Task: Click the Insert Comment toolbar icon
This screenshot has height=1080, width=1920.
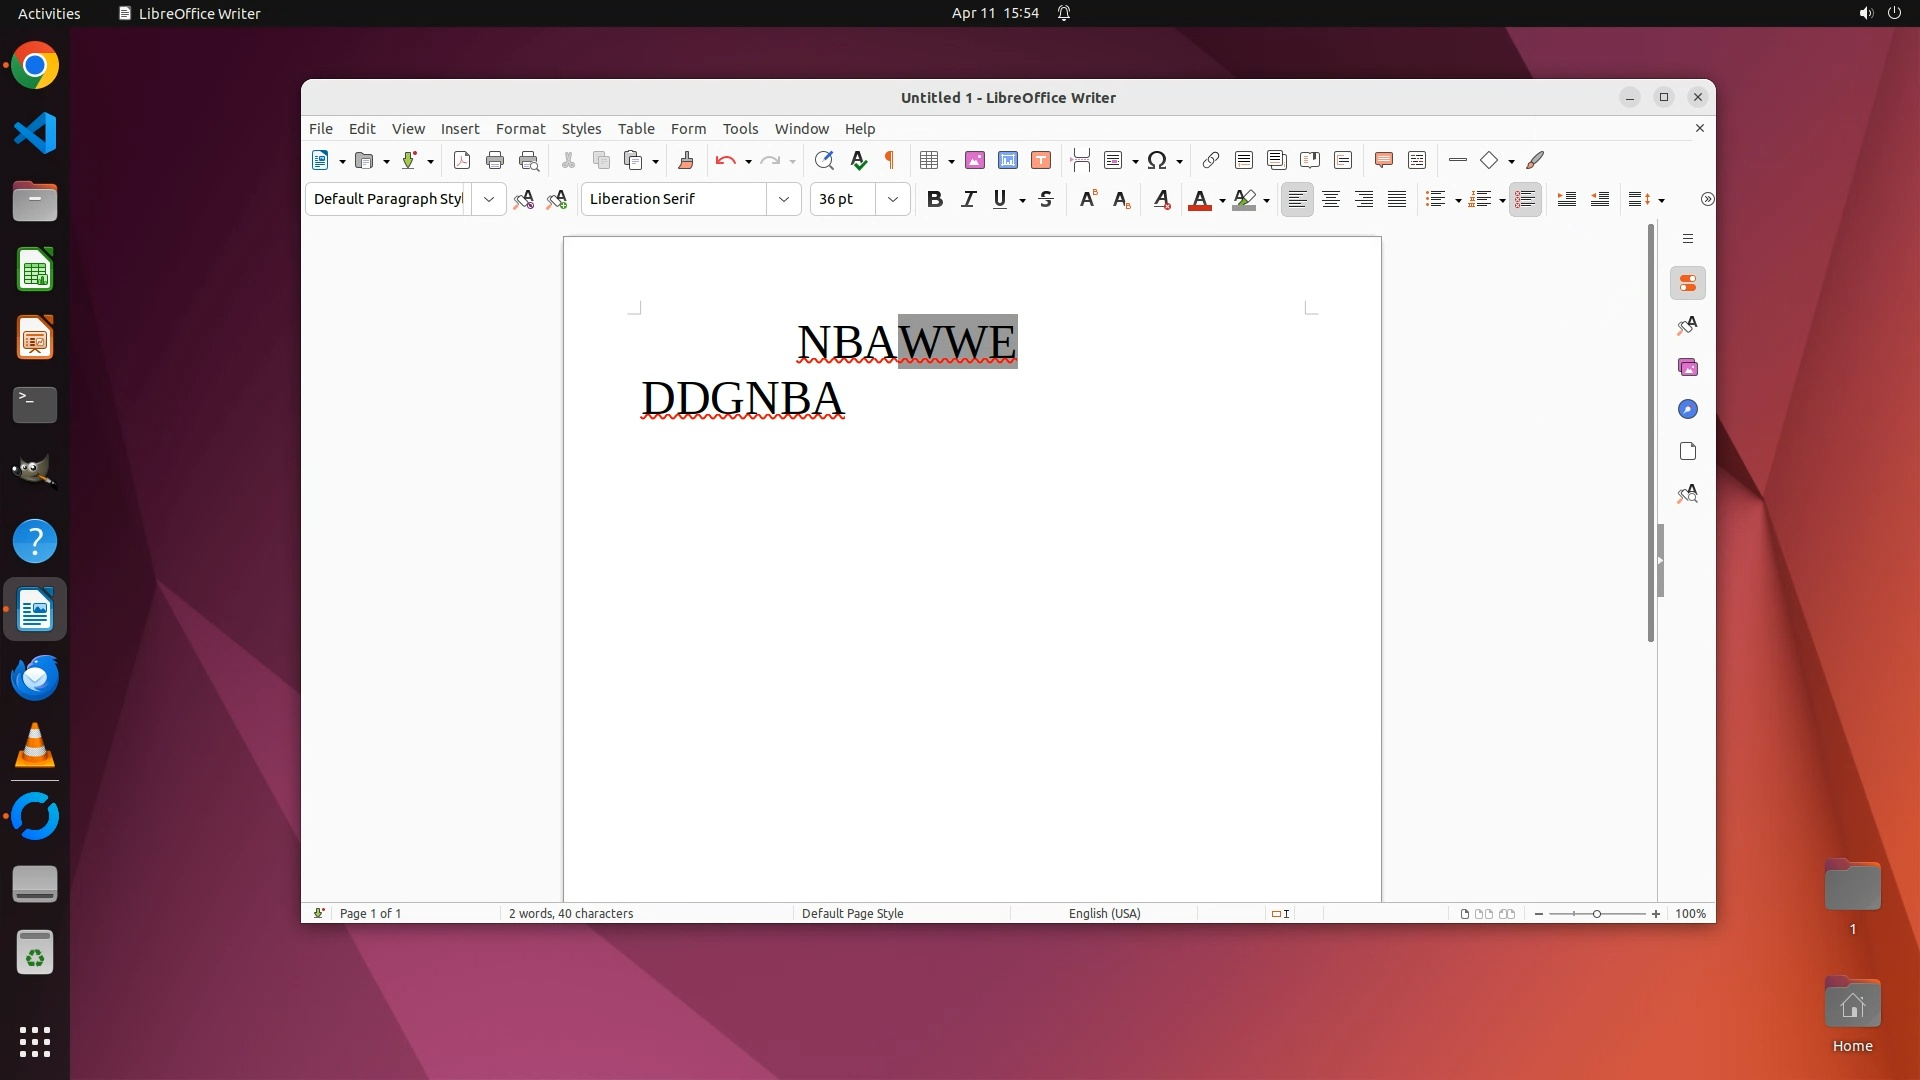Action: (x=1384, y=160)
